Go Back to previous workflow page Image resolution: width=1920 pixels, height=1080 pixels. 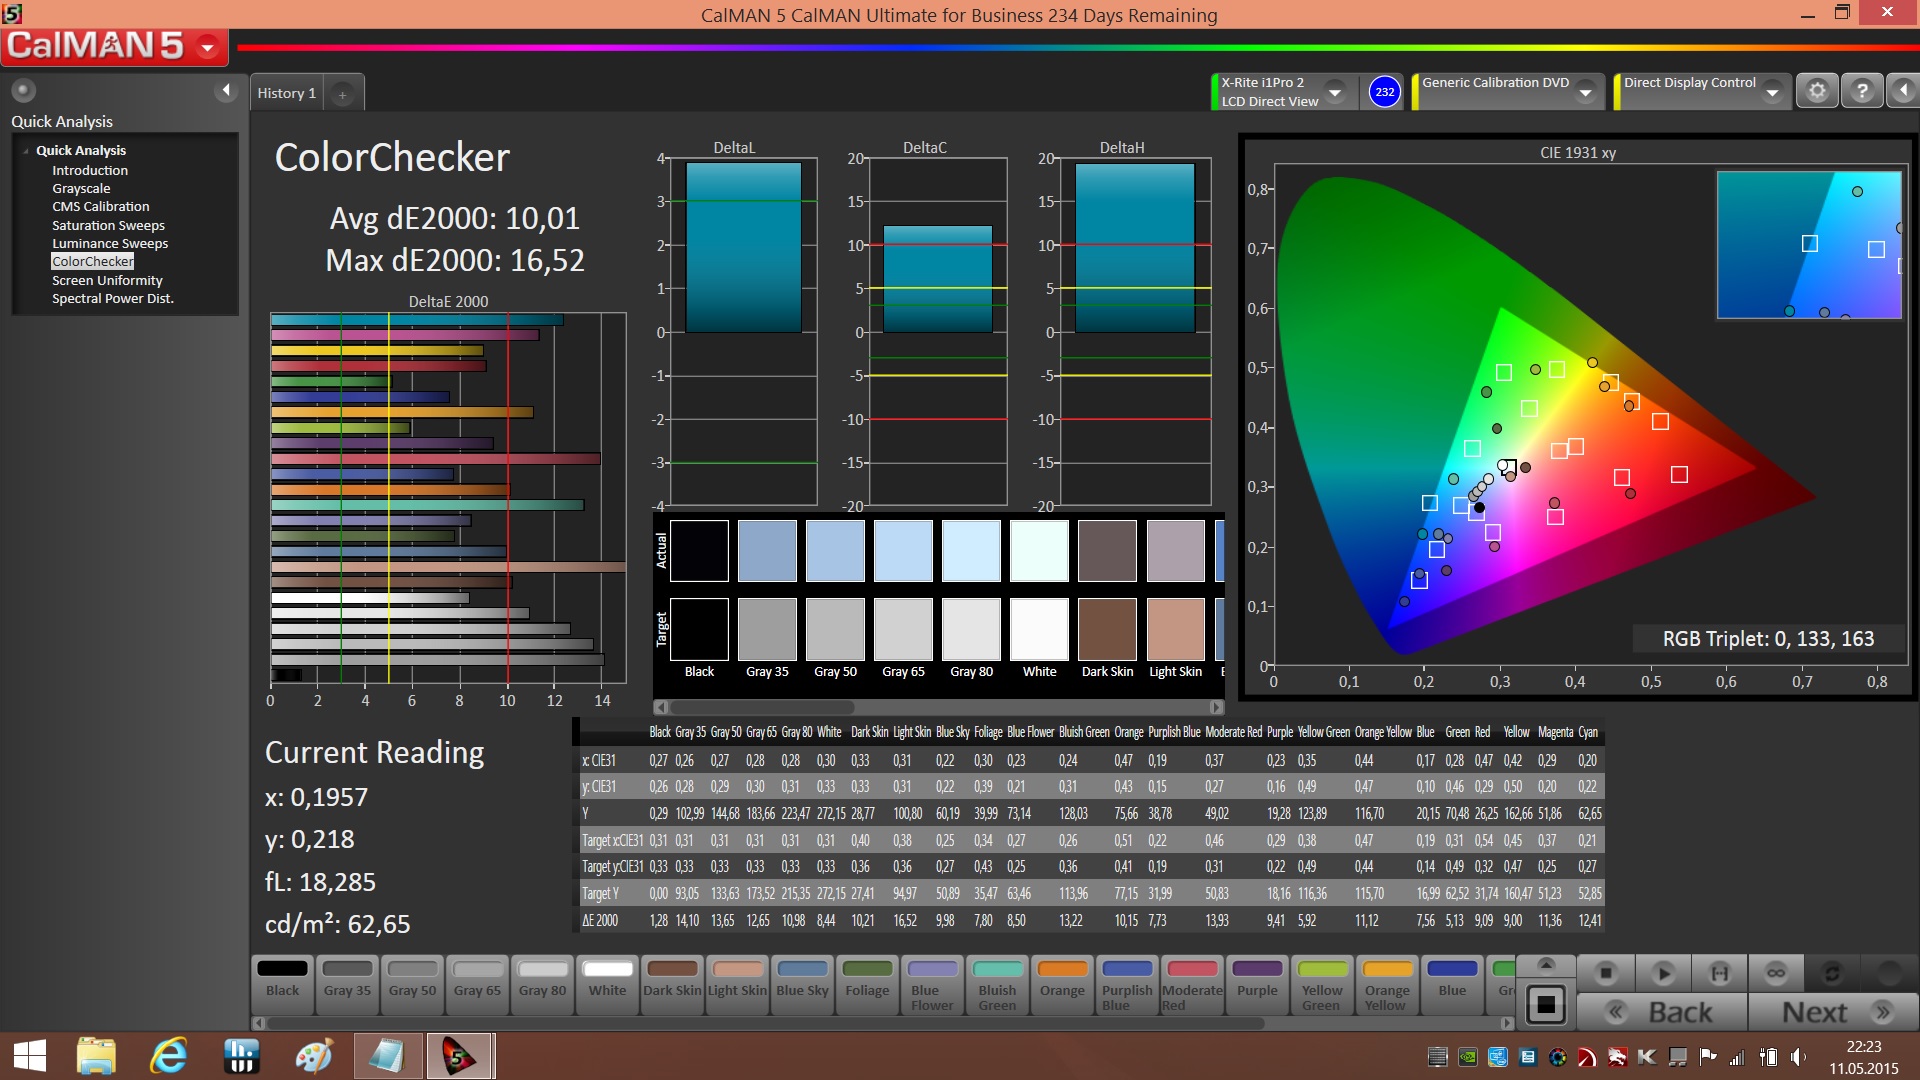pos(1661,1012)
